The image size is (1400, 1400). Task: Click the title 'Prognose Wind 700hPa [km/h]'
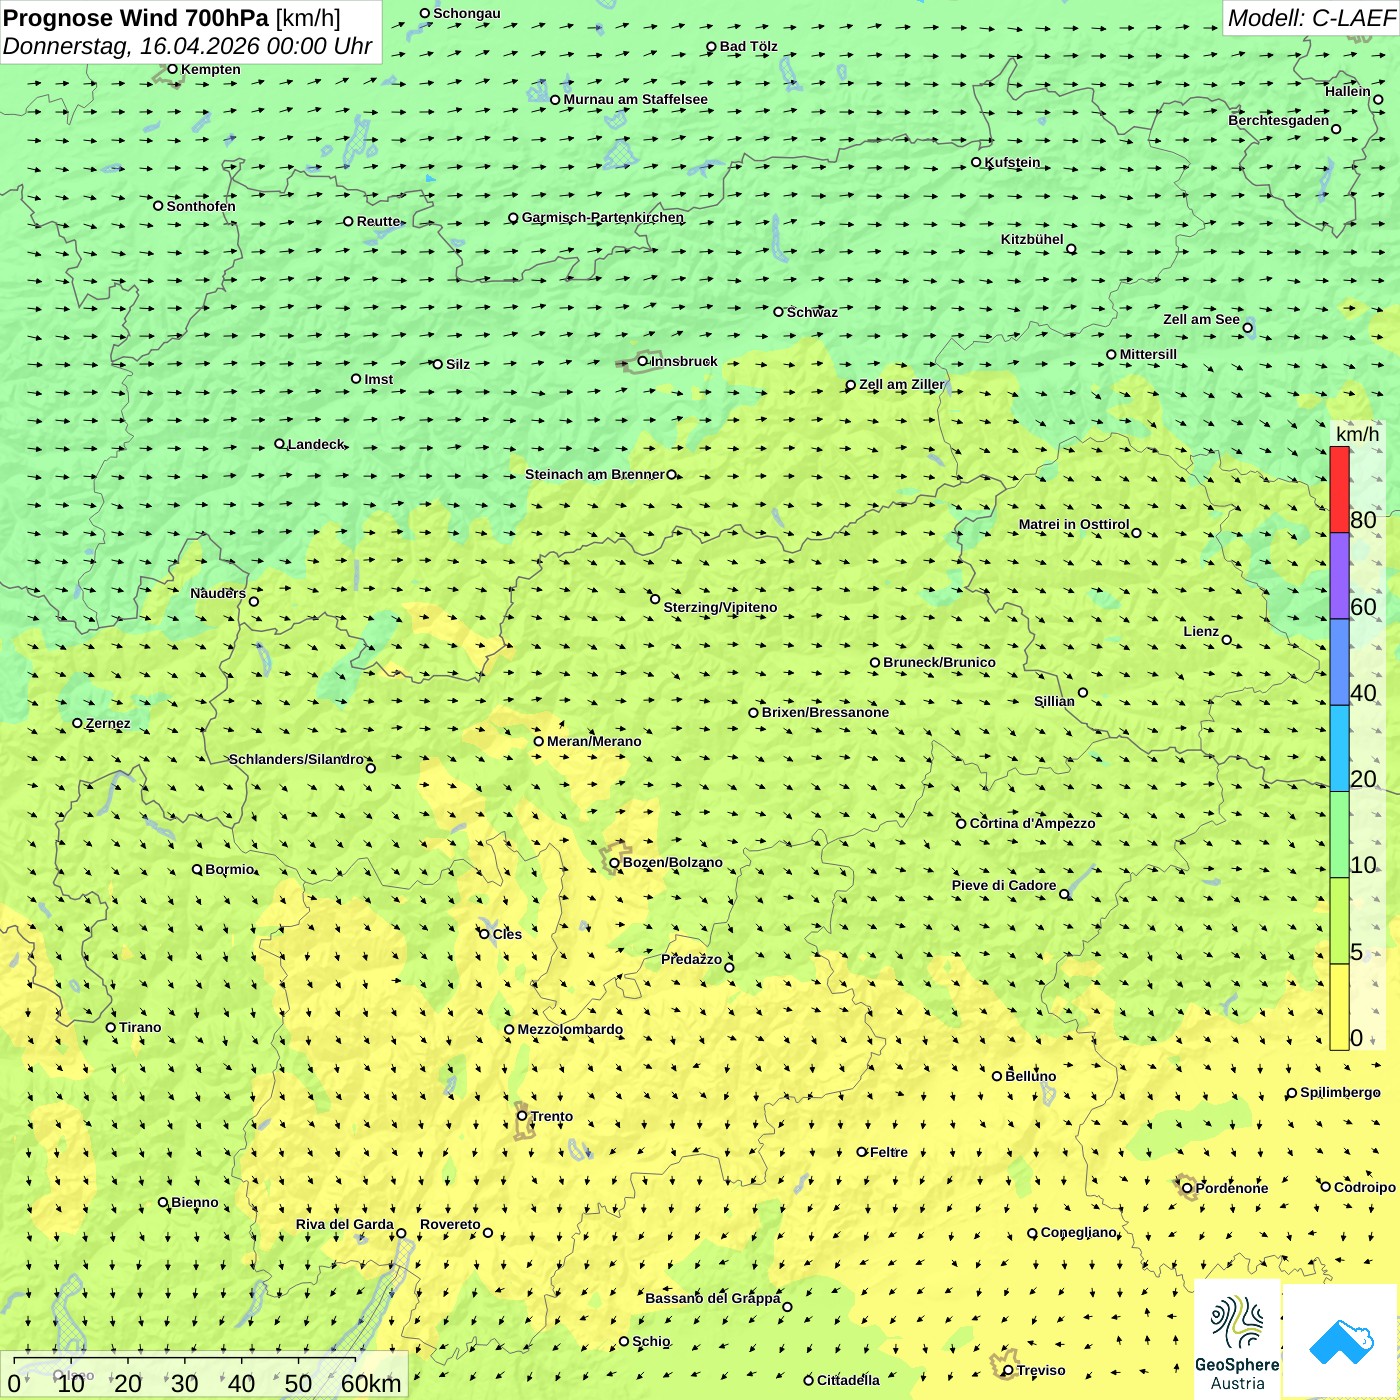[x=172, y=18]
